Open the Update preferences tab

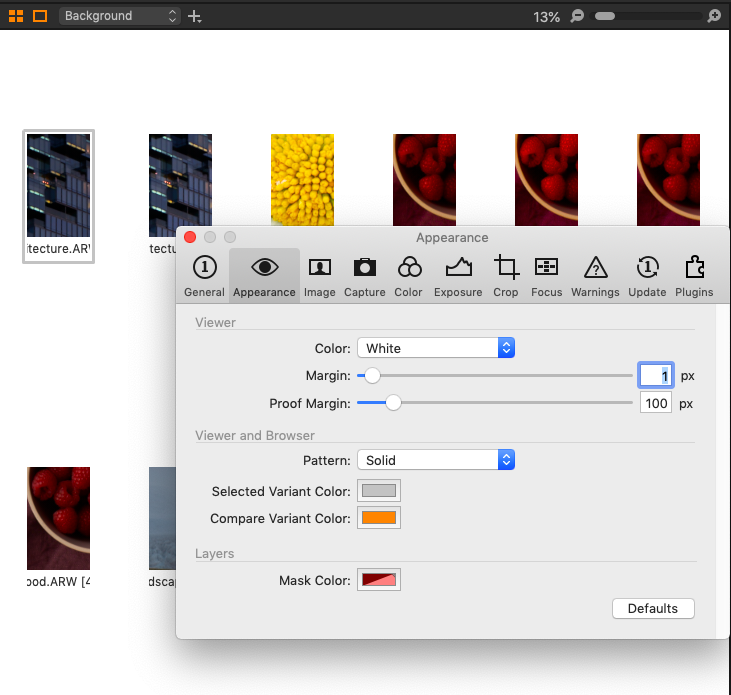click(647, 276)
